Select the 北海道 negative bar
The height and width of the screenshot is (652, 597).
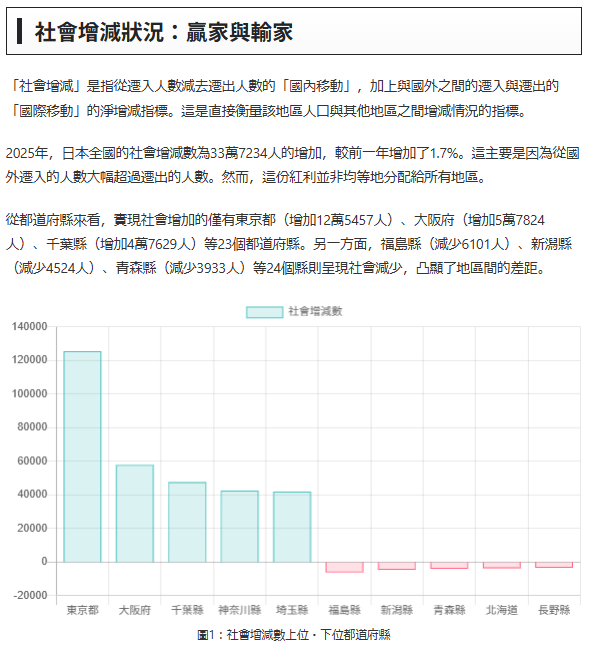tap(501, 565)
